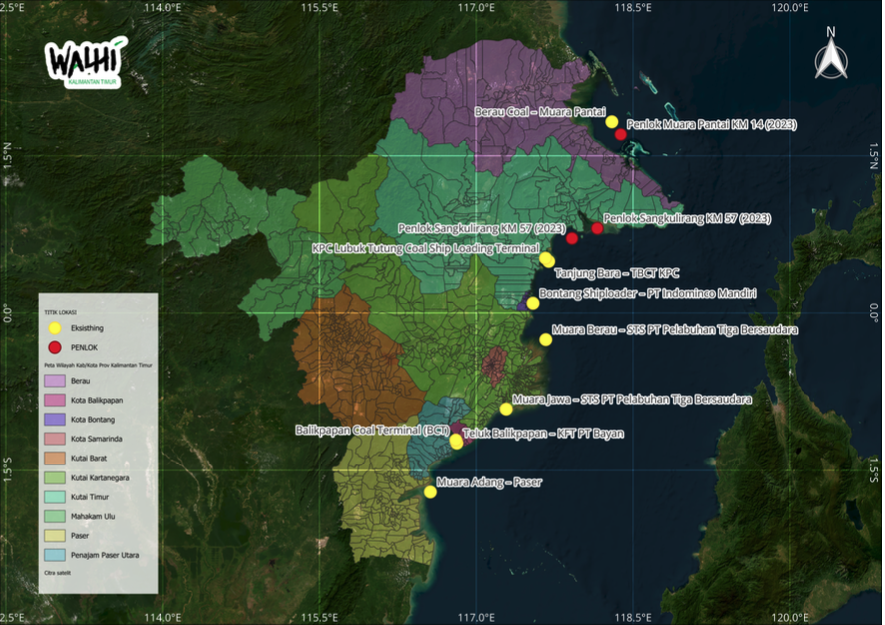Click the yellow Eksisthing circle in legend

[x=55, y=328]
